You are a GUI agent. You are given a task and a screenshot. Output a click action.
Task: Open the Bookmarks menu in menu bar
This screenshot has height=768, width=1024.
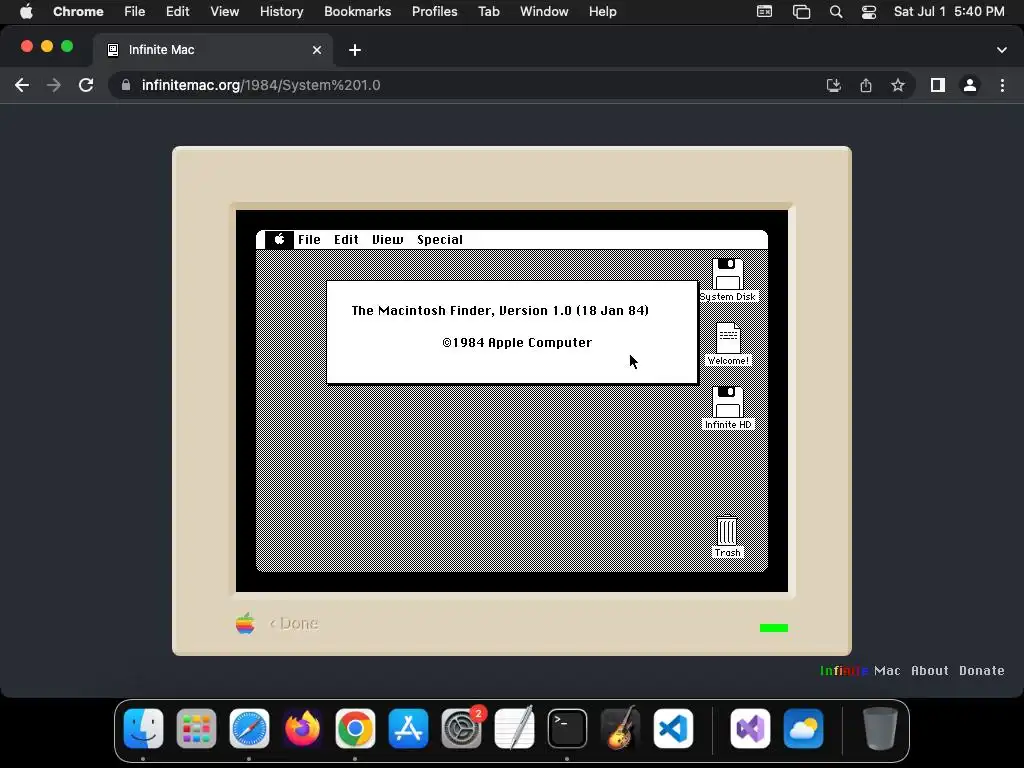(x=358, y=12)
